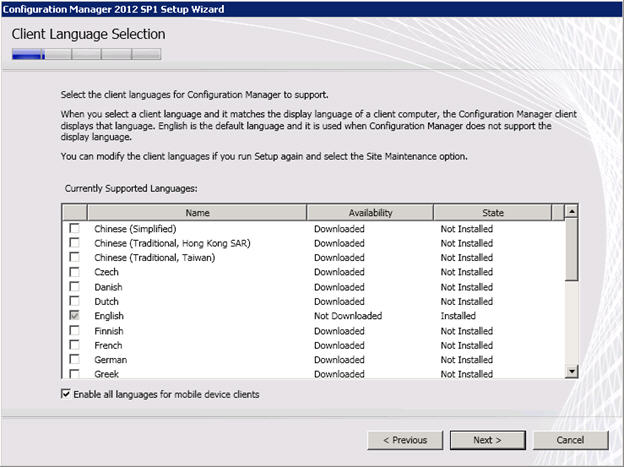The width and height of the screenshot is (626, 468).
Task: Cancel the setup wizard
Action: [x=570, y=440]
